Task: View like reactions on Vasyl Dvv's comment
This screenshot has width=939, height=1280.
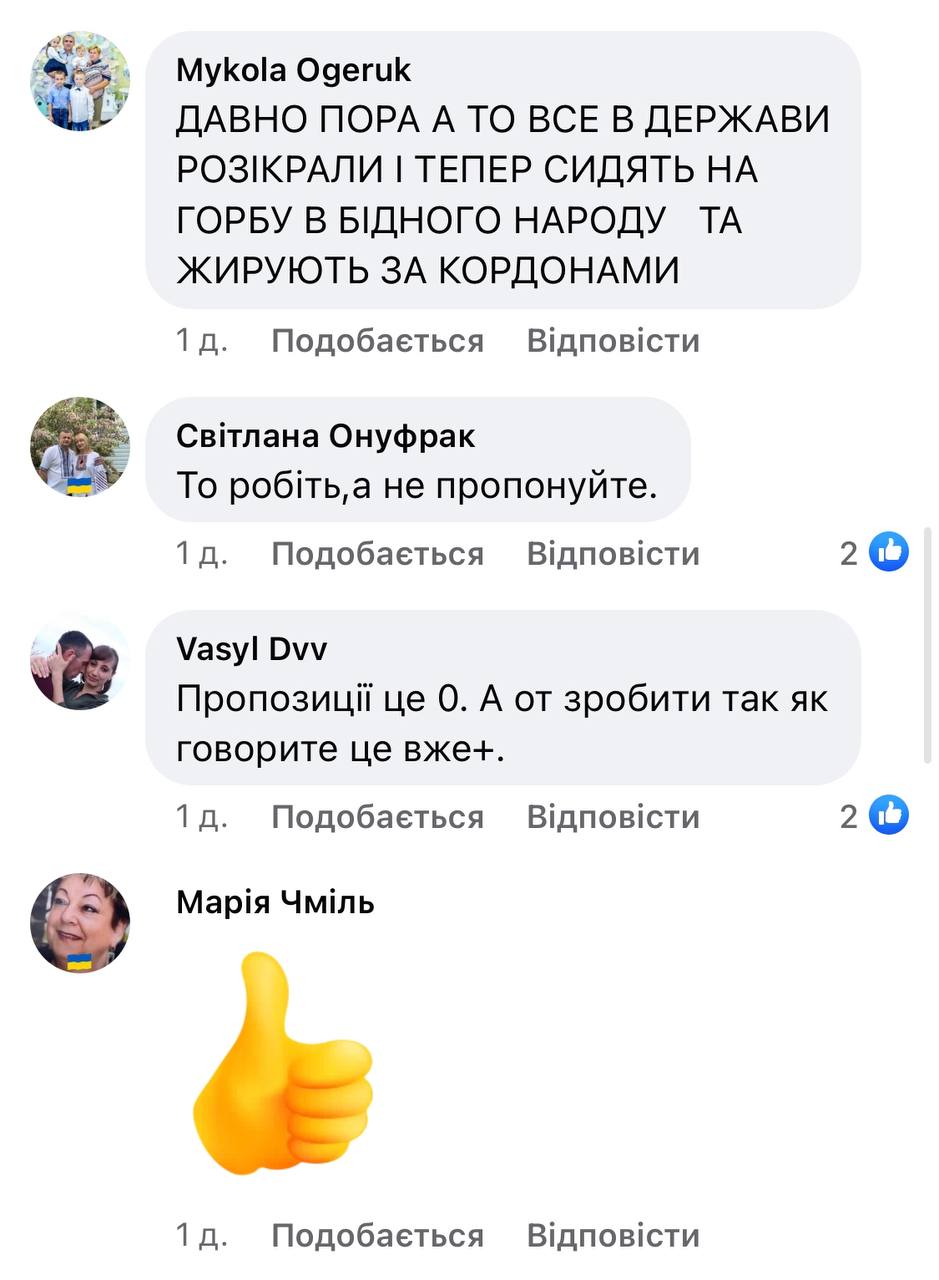Action: (x=874, y=816)
